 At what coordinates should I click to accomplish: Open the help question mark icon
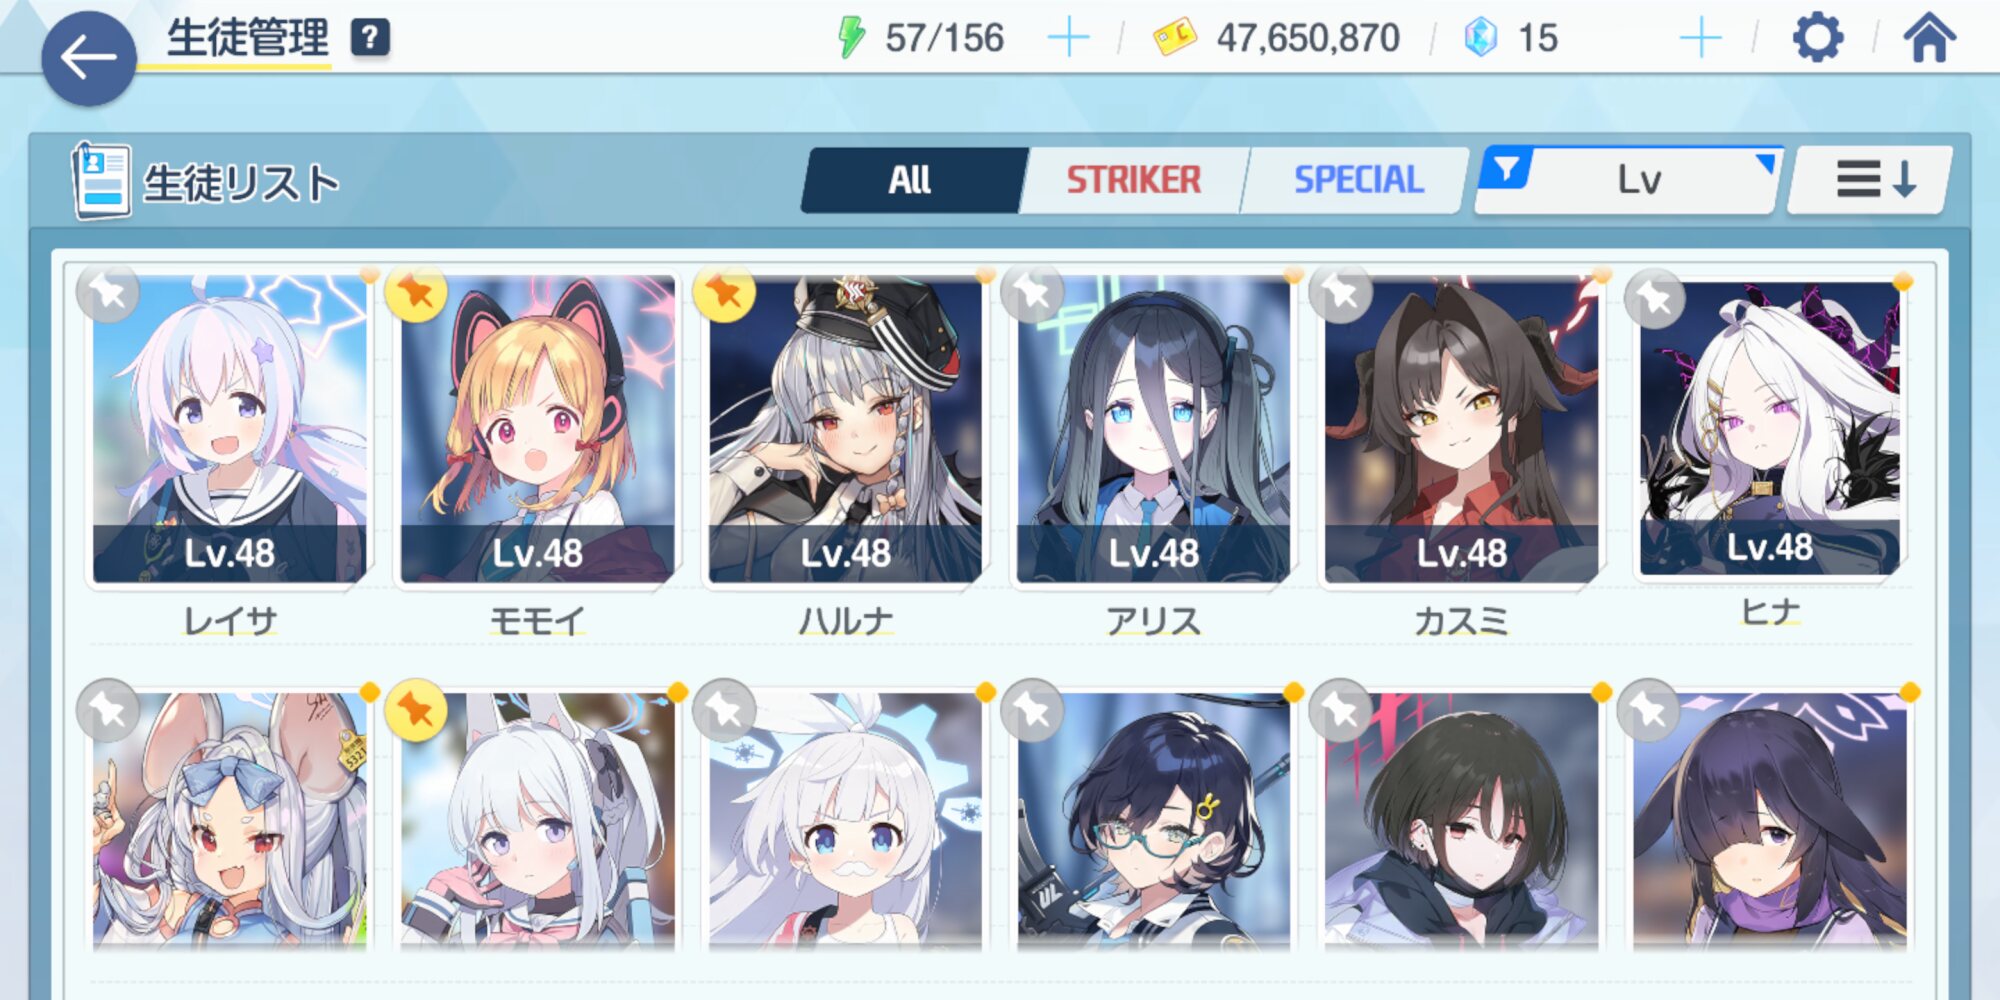coord(369,38)
